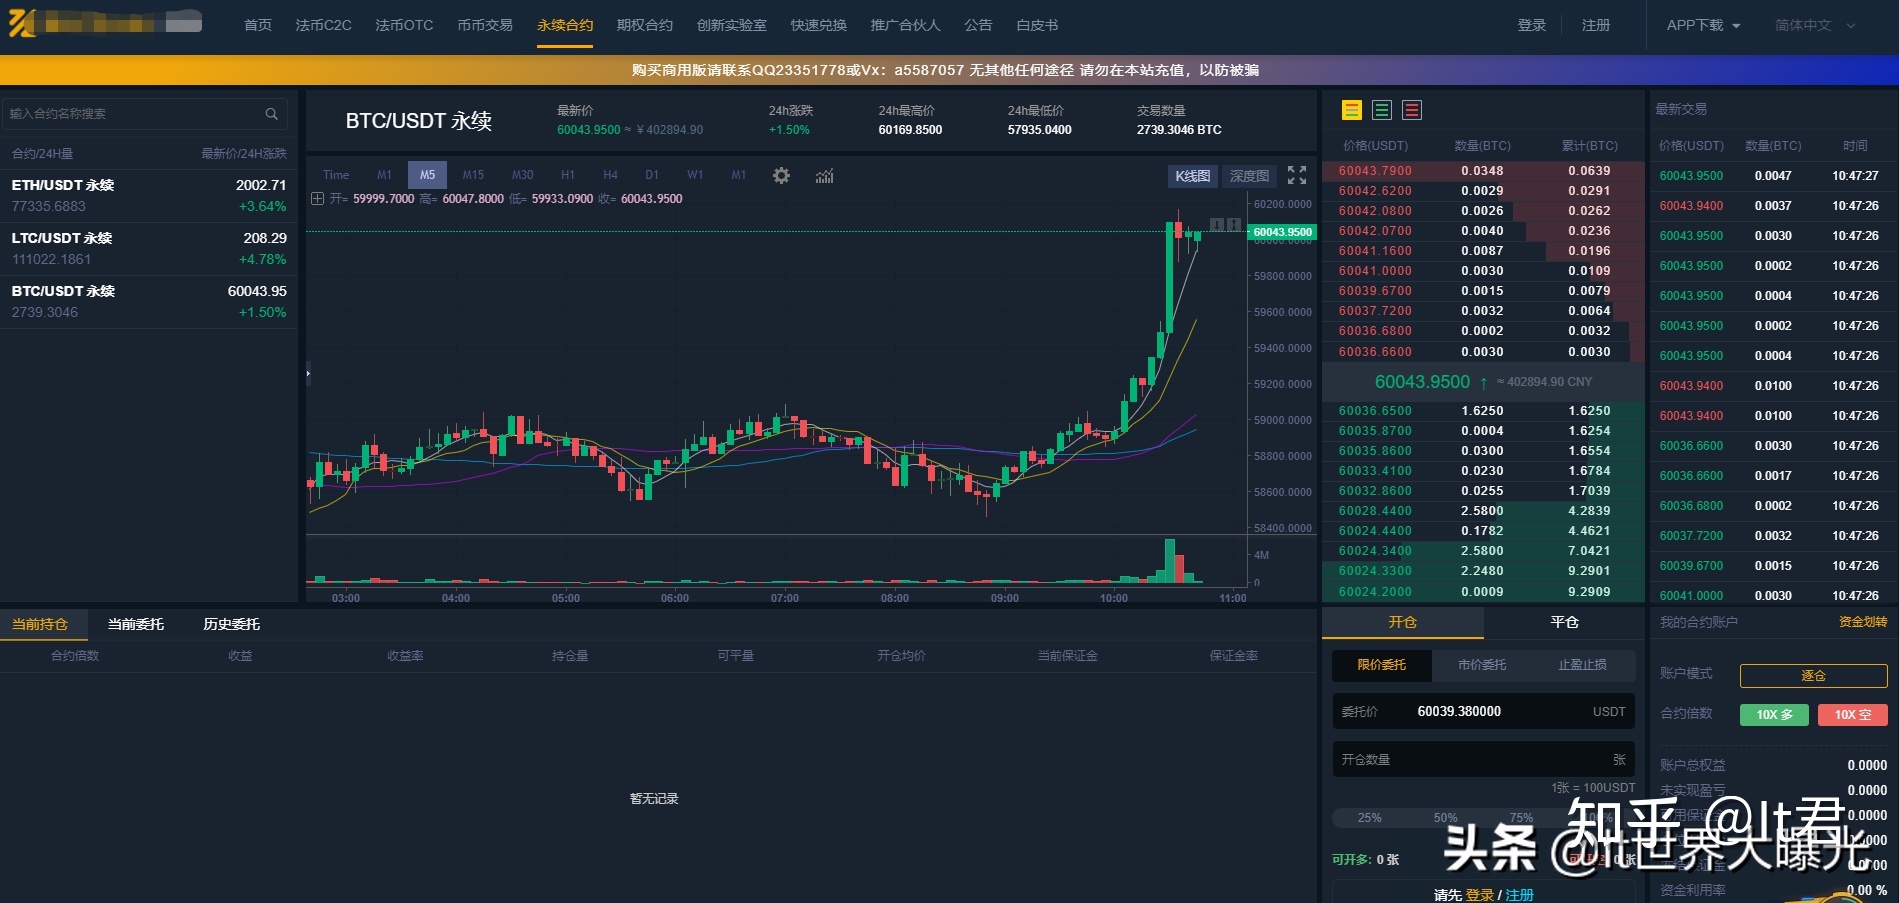
Task: Click the contract name search field
Action: coord(145,114)
